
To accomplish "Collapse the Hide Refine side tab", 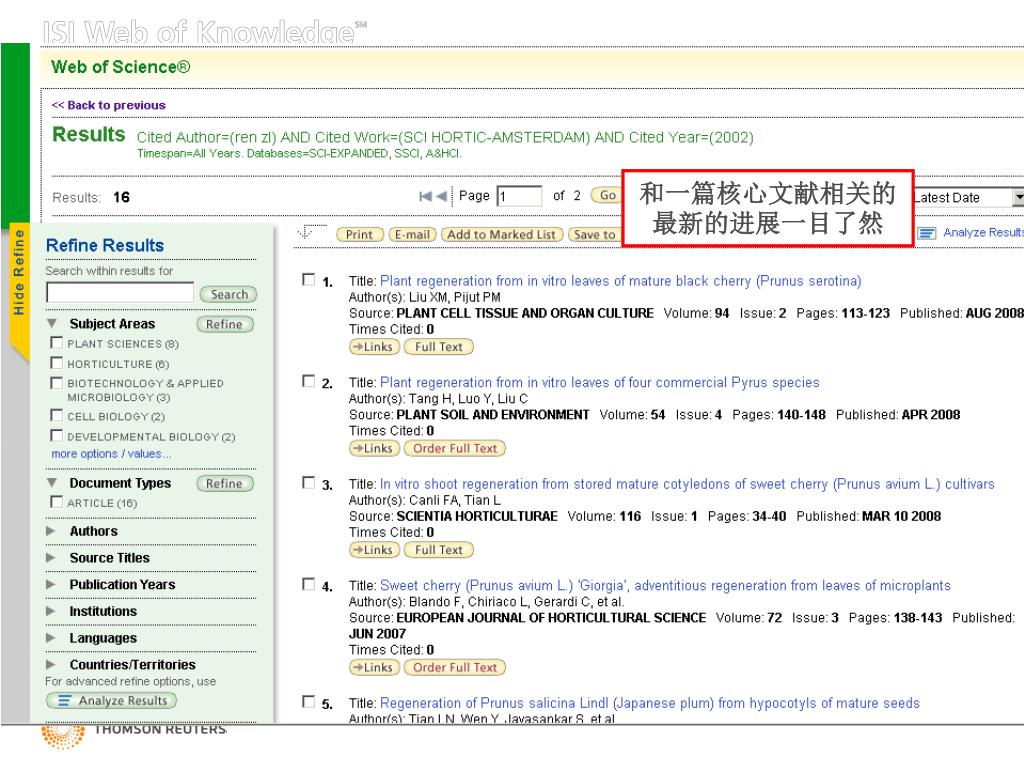I will click(x=19, y=274).
